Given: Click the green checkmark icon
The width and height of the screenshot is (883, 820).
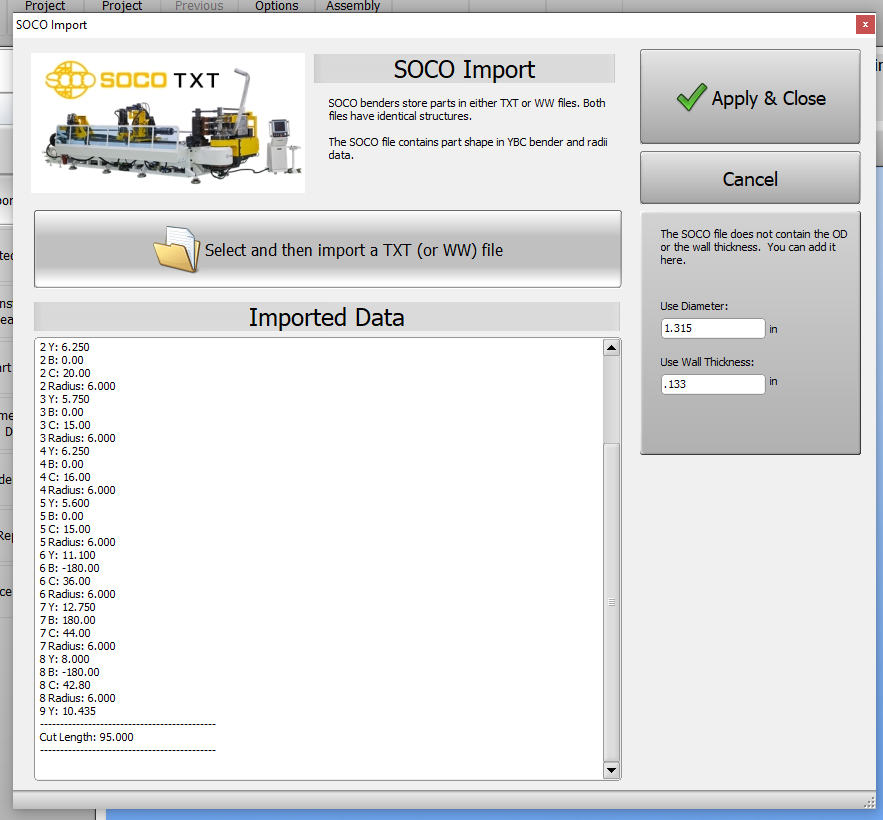Looking at the screenshot, I should [x=692, y=97].
